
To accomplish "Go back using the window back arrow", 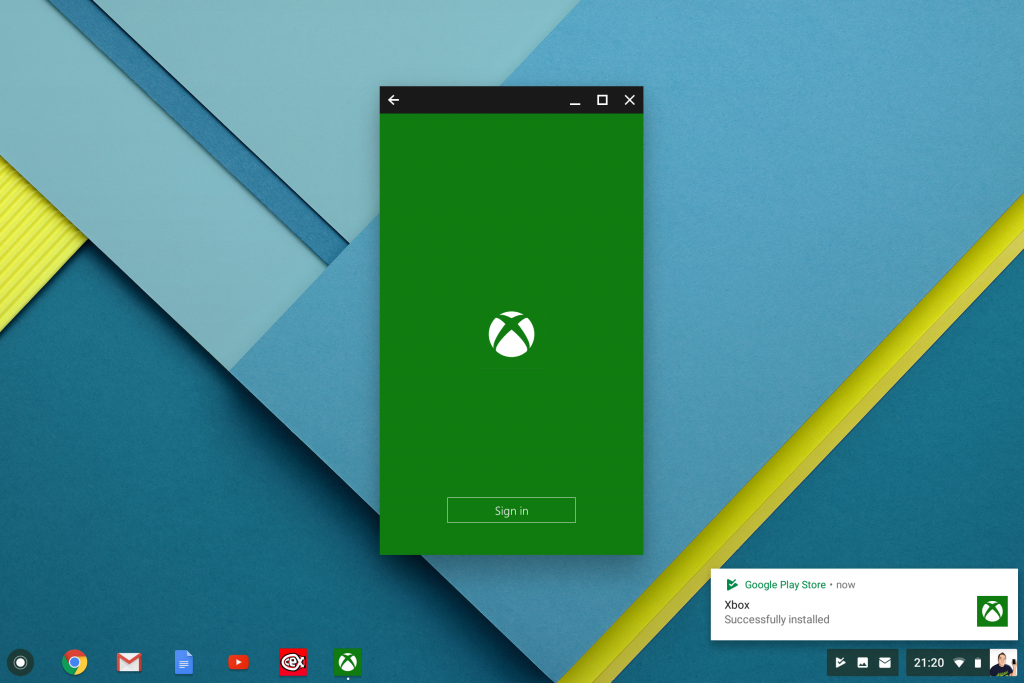I will [x=394, y=100].
